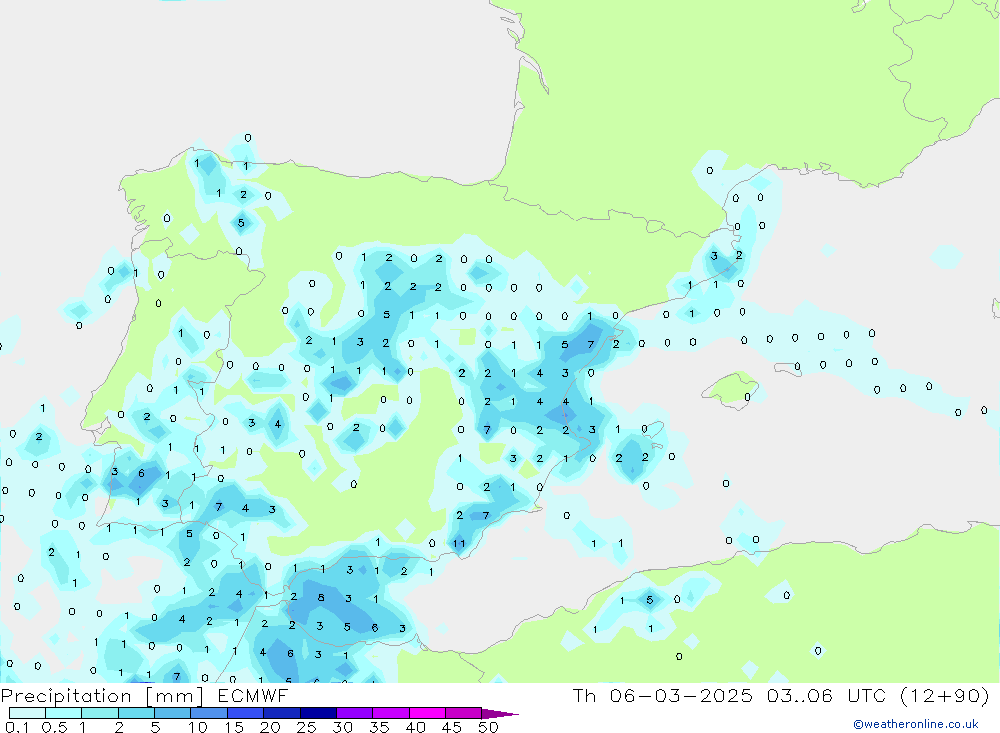Click the 40–45 mm magenta swatch
This screenshot has width=1000, height=733.
click(427, 713)
